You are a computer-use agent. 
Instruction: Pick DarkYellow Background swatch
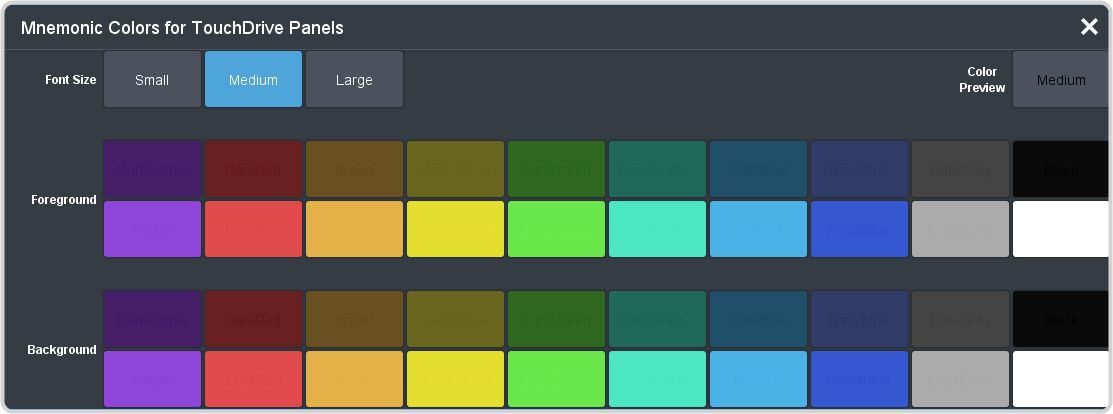click(456, 319)
